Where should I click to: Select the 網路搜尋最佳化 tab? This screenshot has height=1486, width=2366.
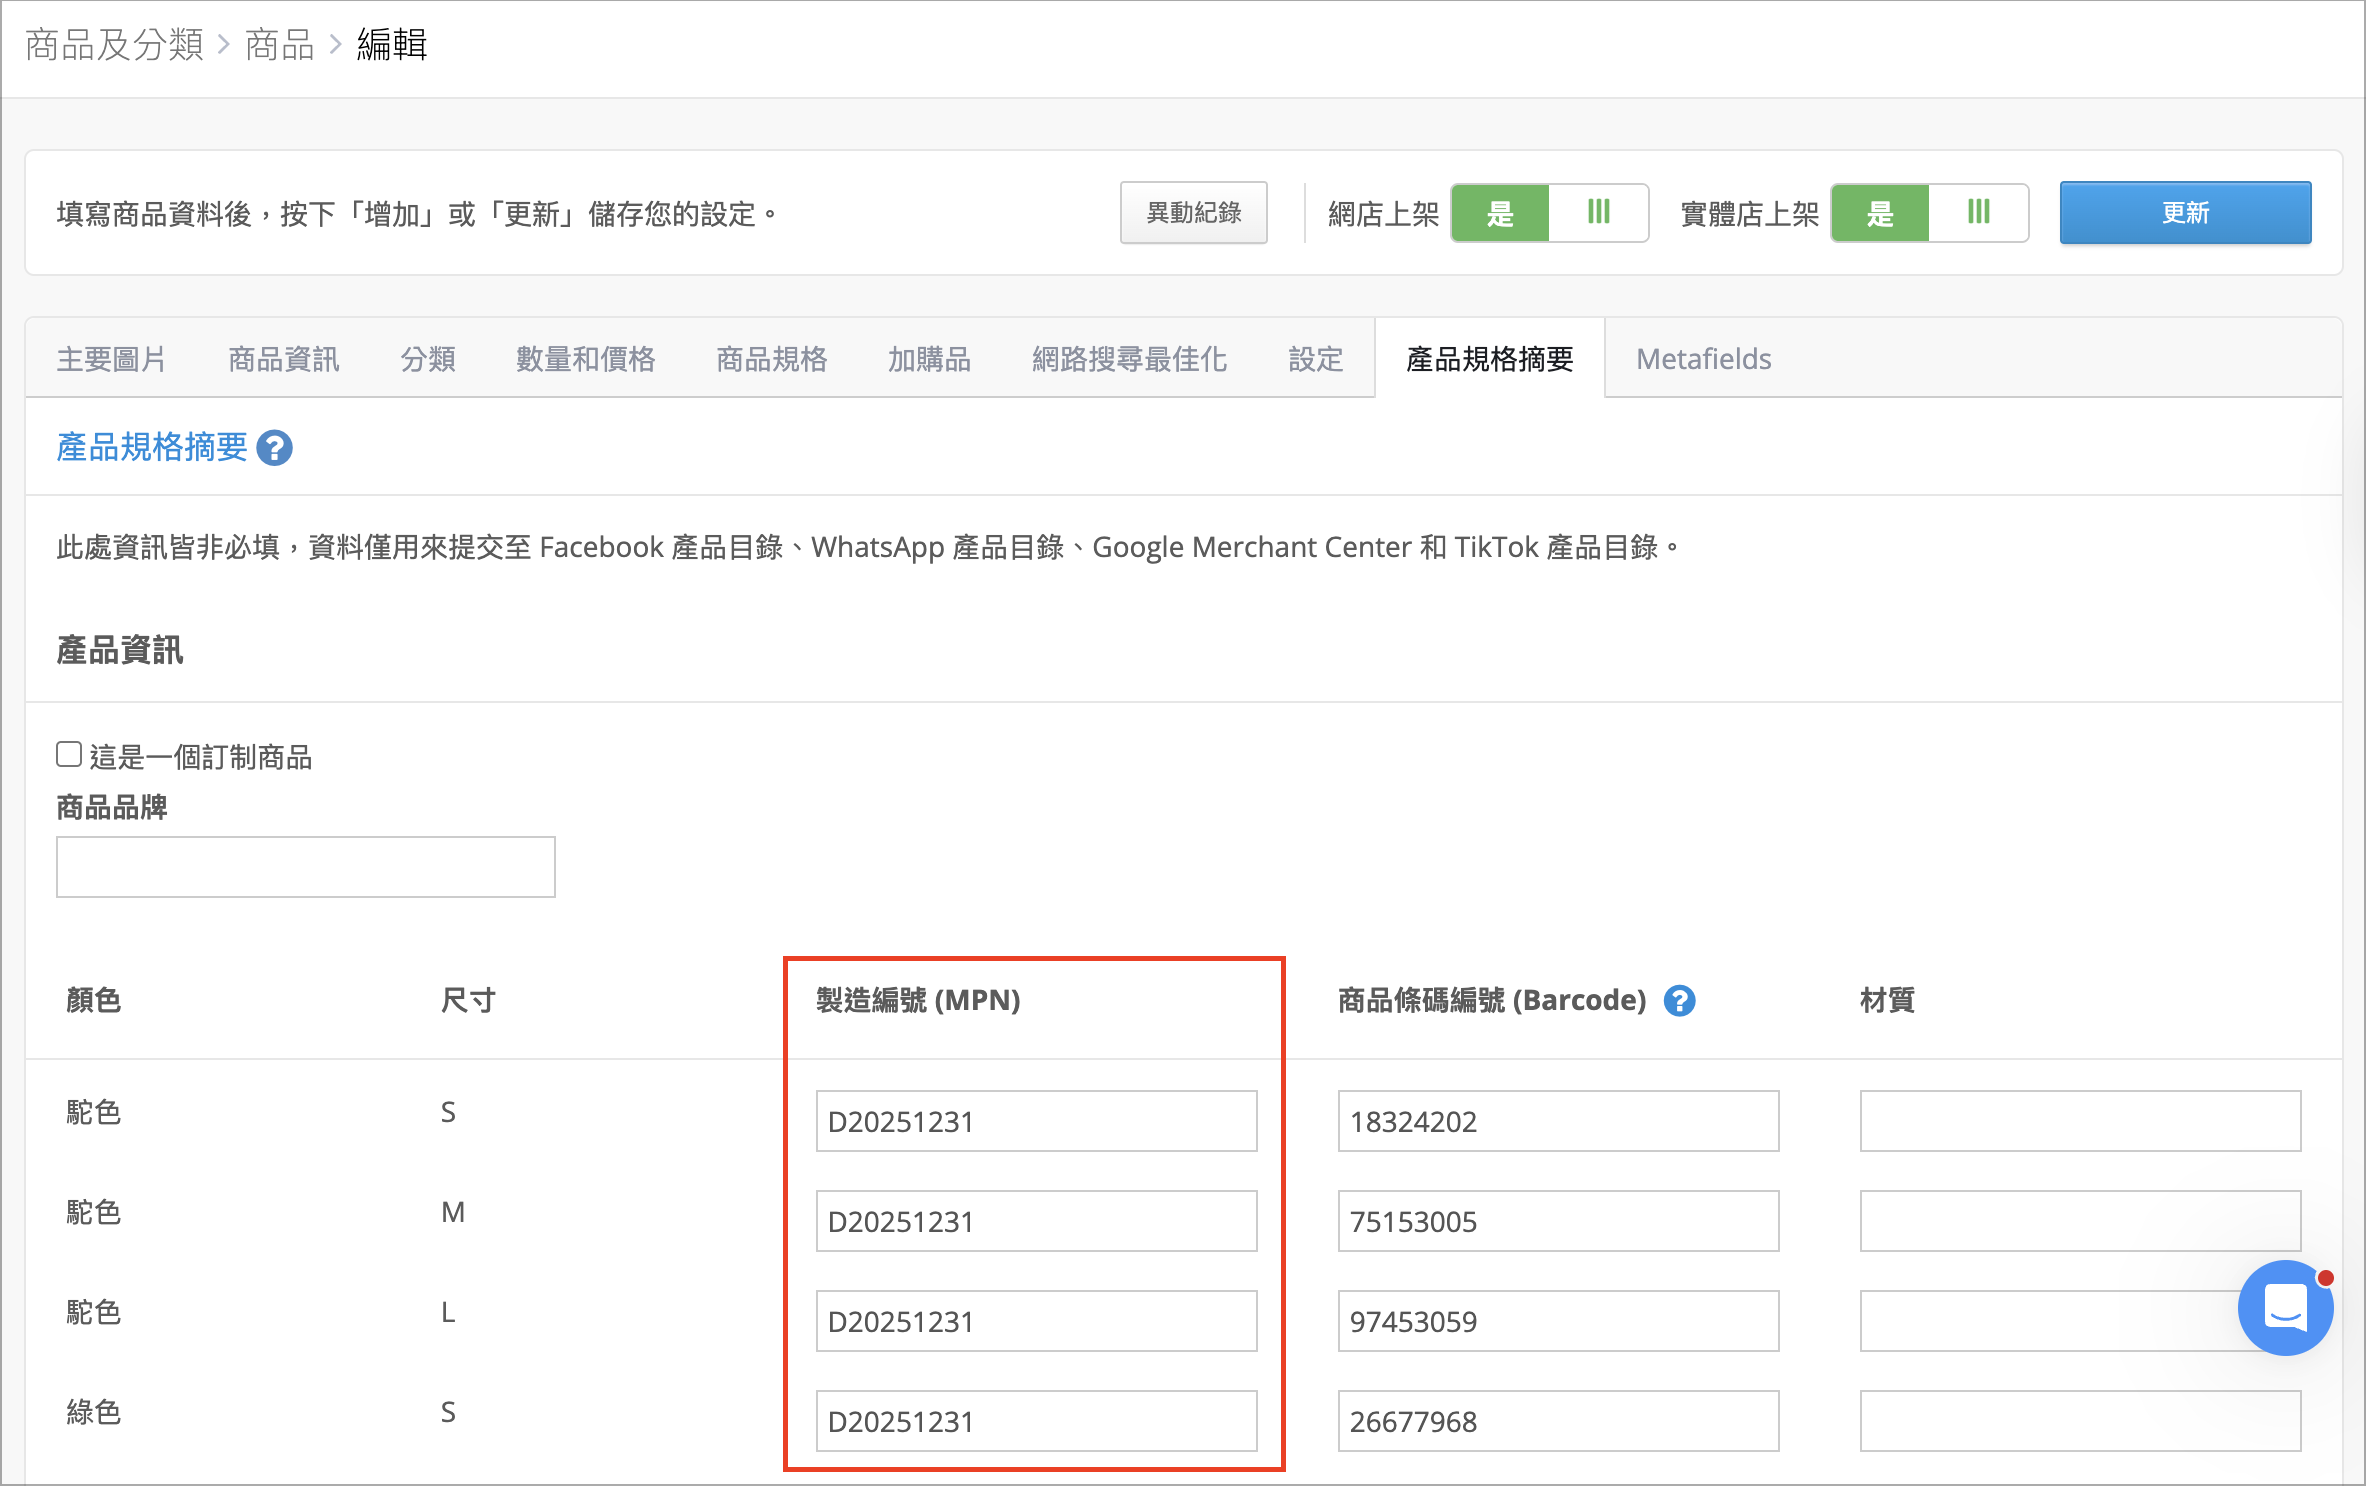point(1129,359)
